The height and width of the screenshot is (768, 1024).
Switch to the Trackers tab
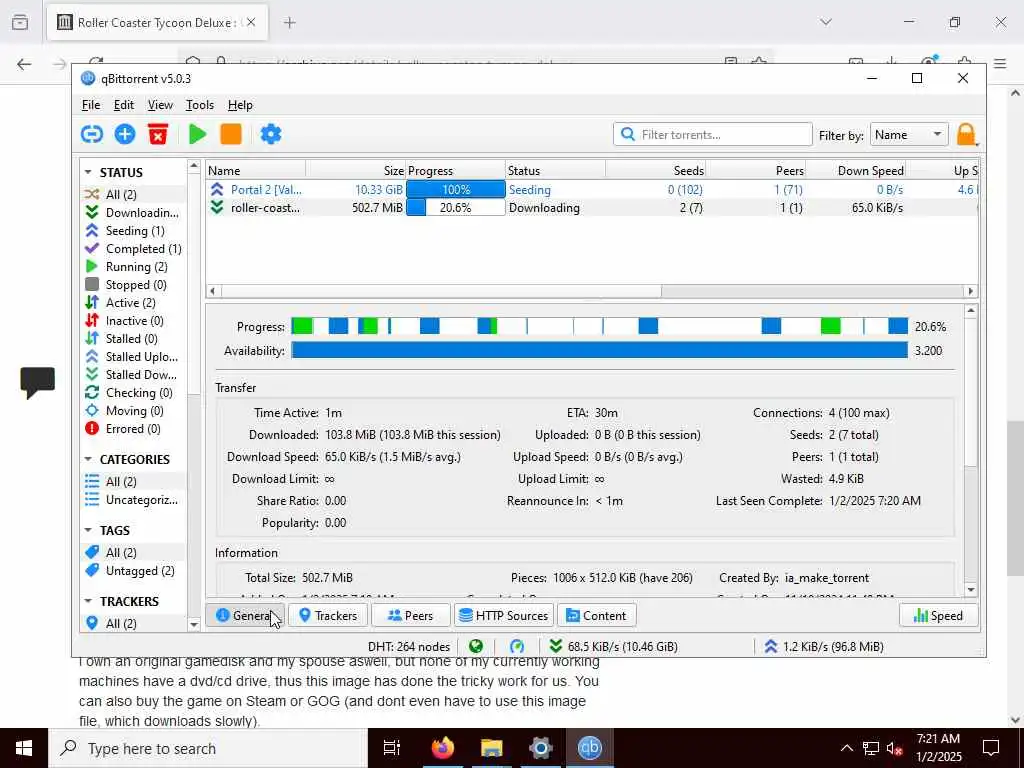point(327,615)
